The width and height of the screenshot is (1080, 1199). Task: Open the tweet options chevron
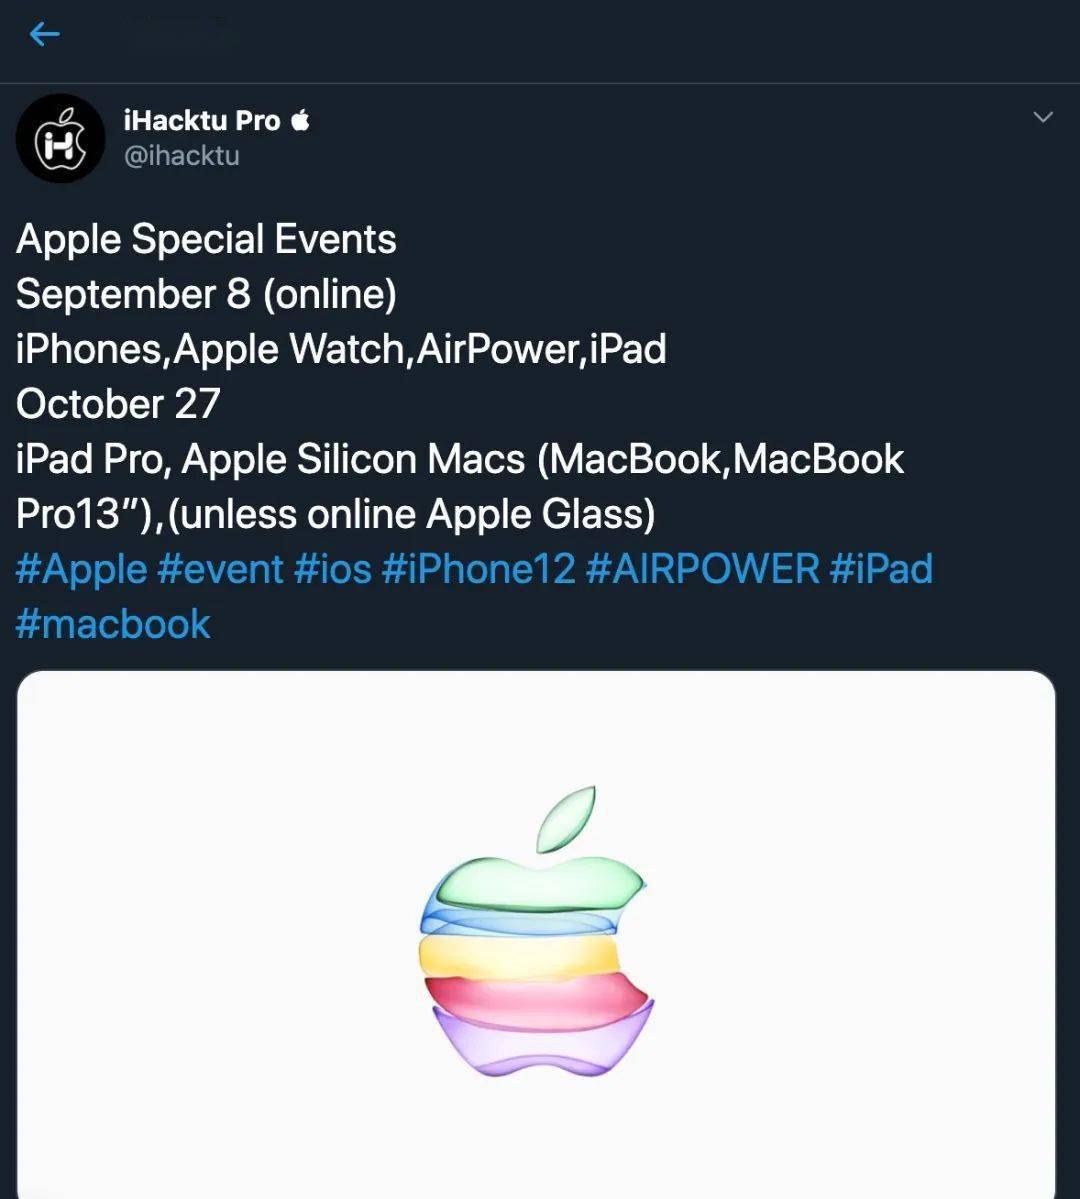tap(1043, 115)
